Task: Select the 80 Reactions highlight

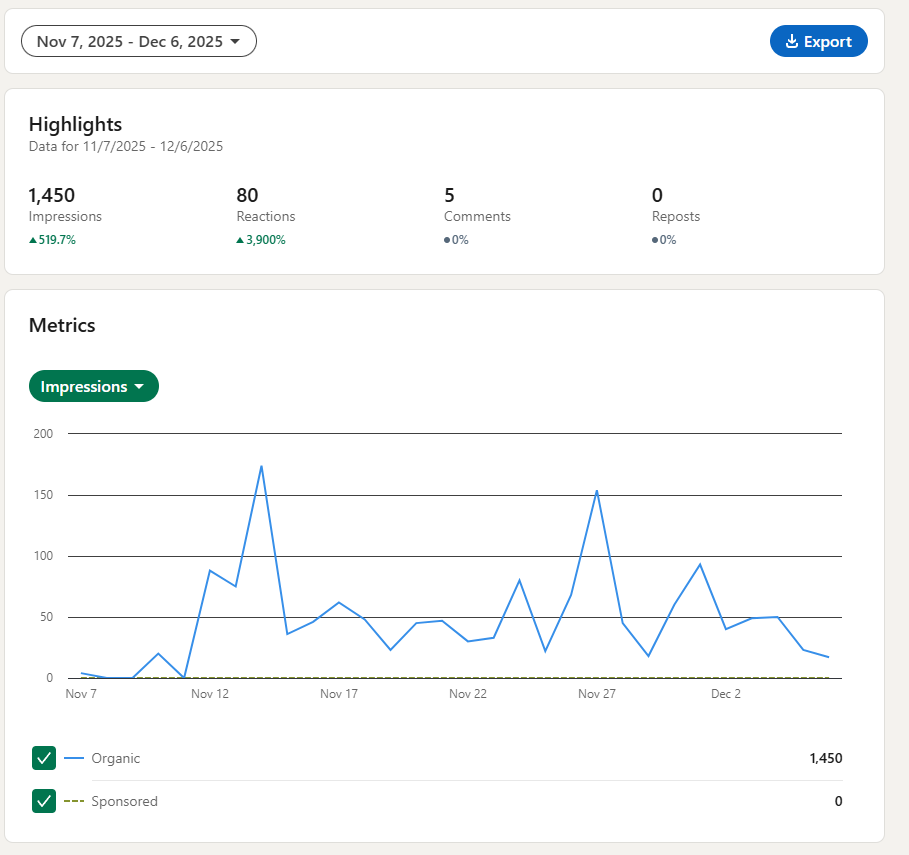Action: tap(247, 195)
